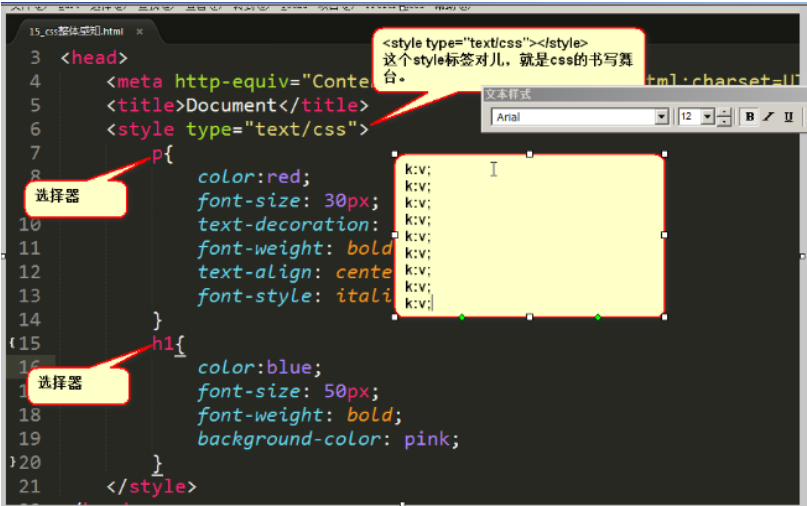Click the font-style property on line 13
807x506 pixels.
click(255, 296)
